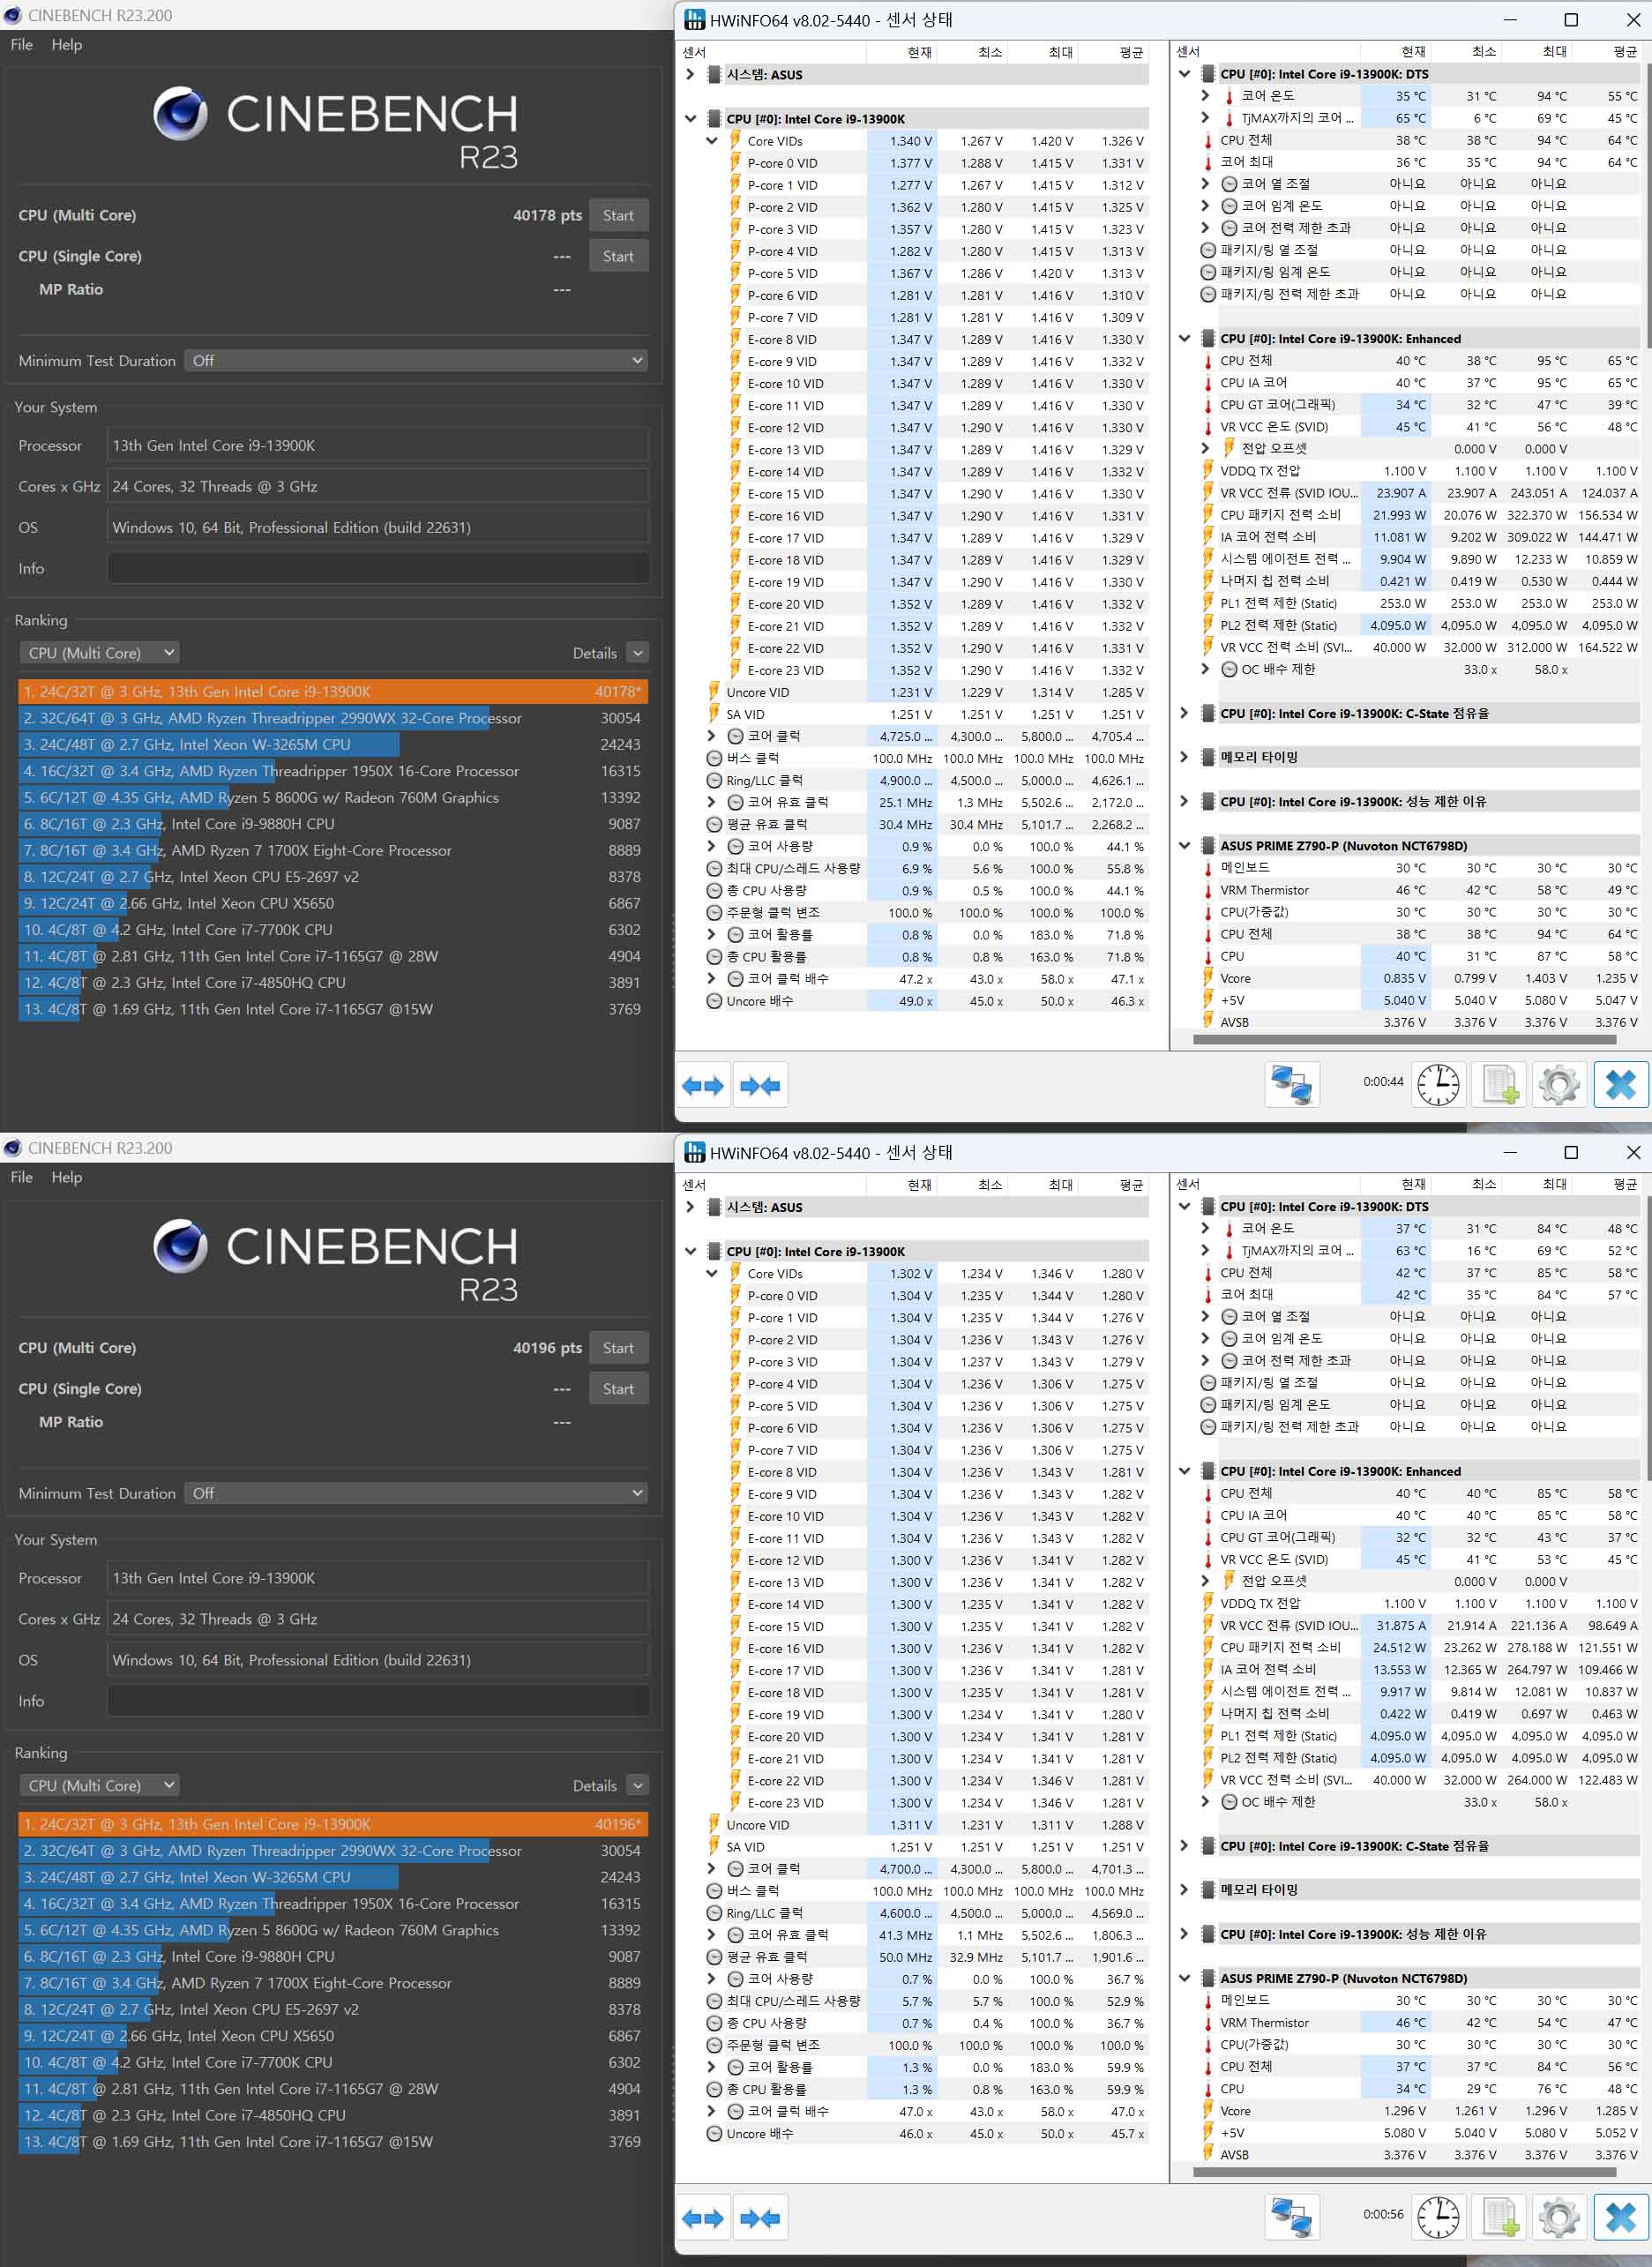Open ranking CPU (Multi Core) dropdown above 40196* row

[x=99, y=1785]
